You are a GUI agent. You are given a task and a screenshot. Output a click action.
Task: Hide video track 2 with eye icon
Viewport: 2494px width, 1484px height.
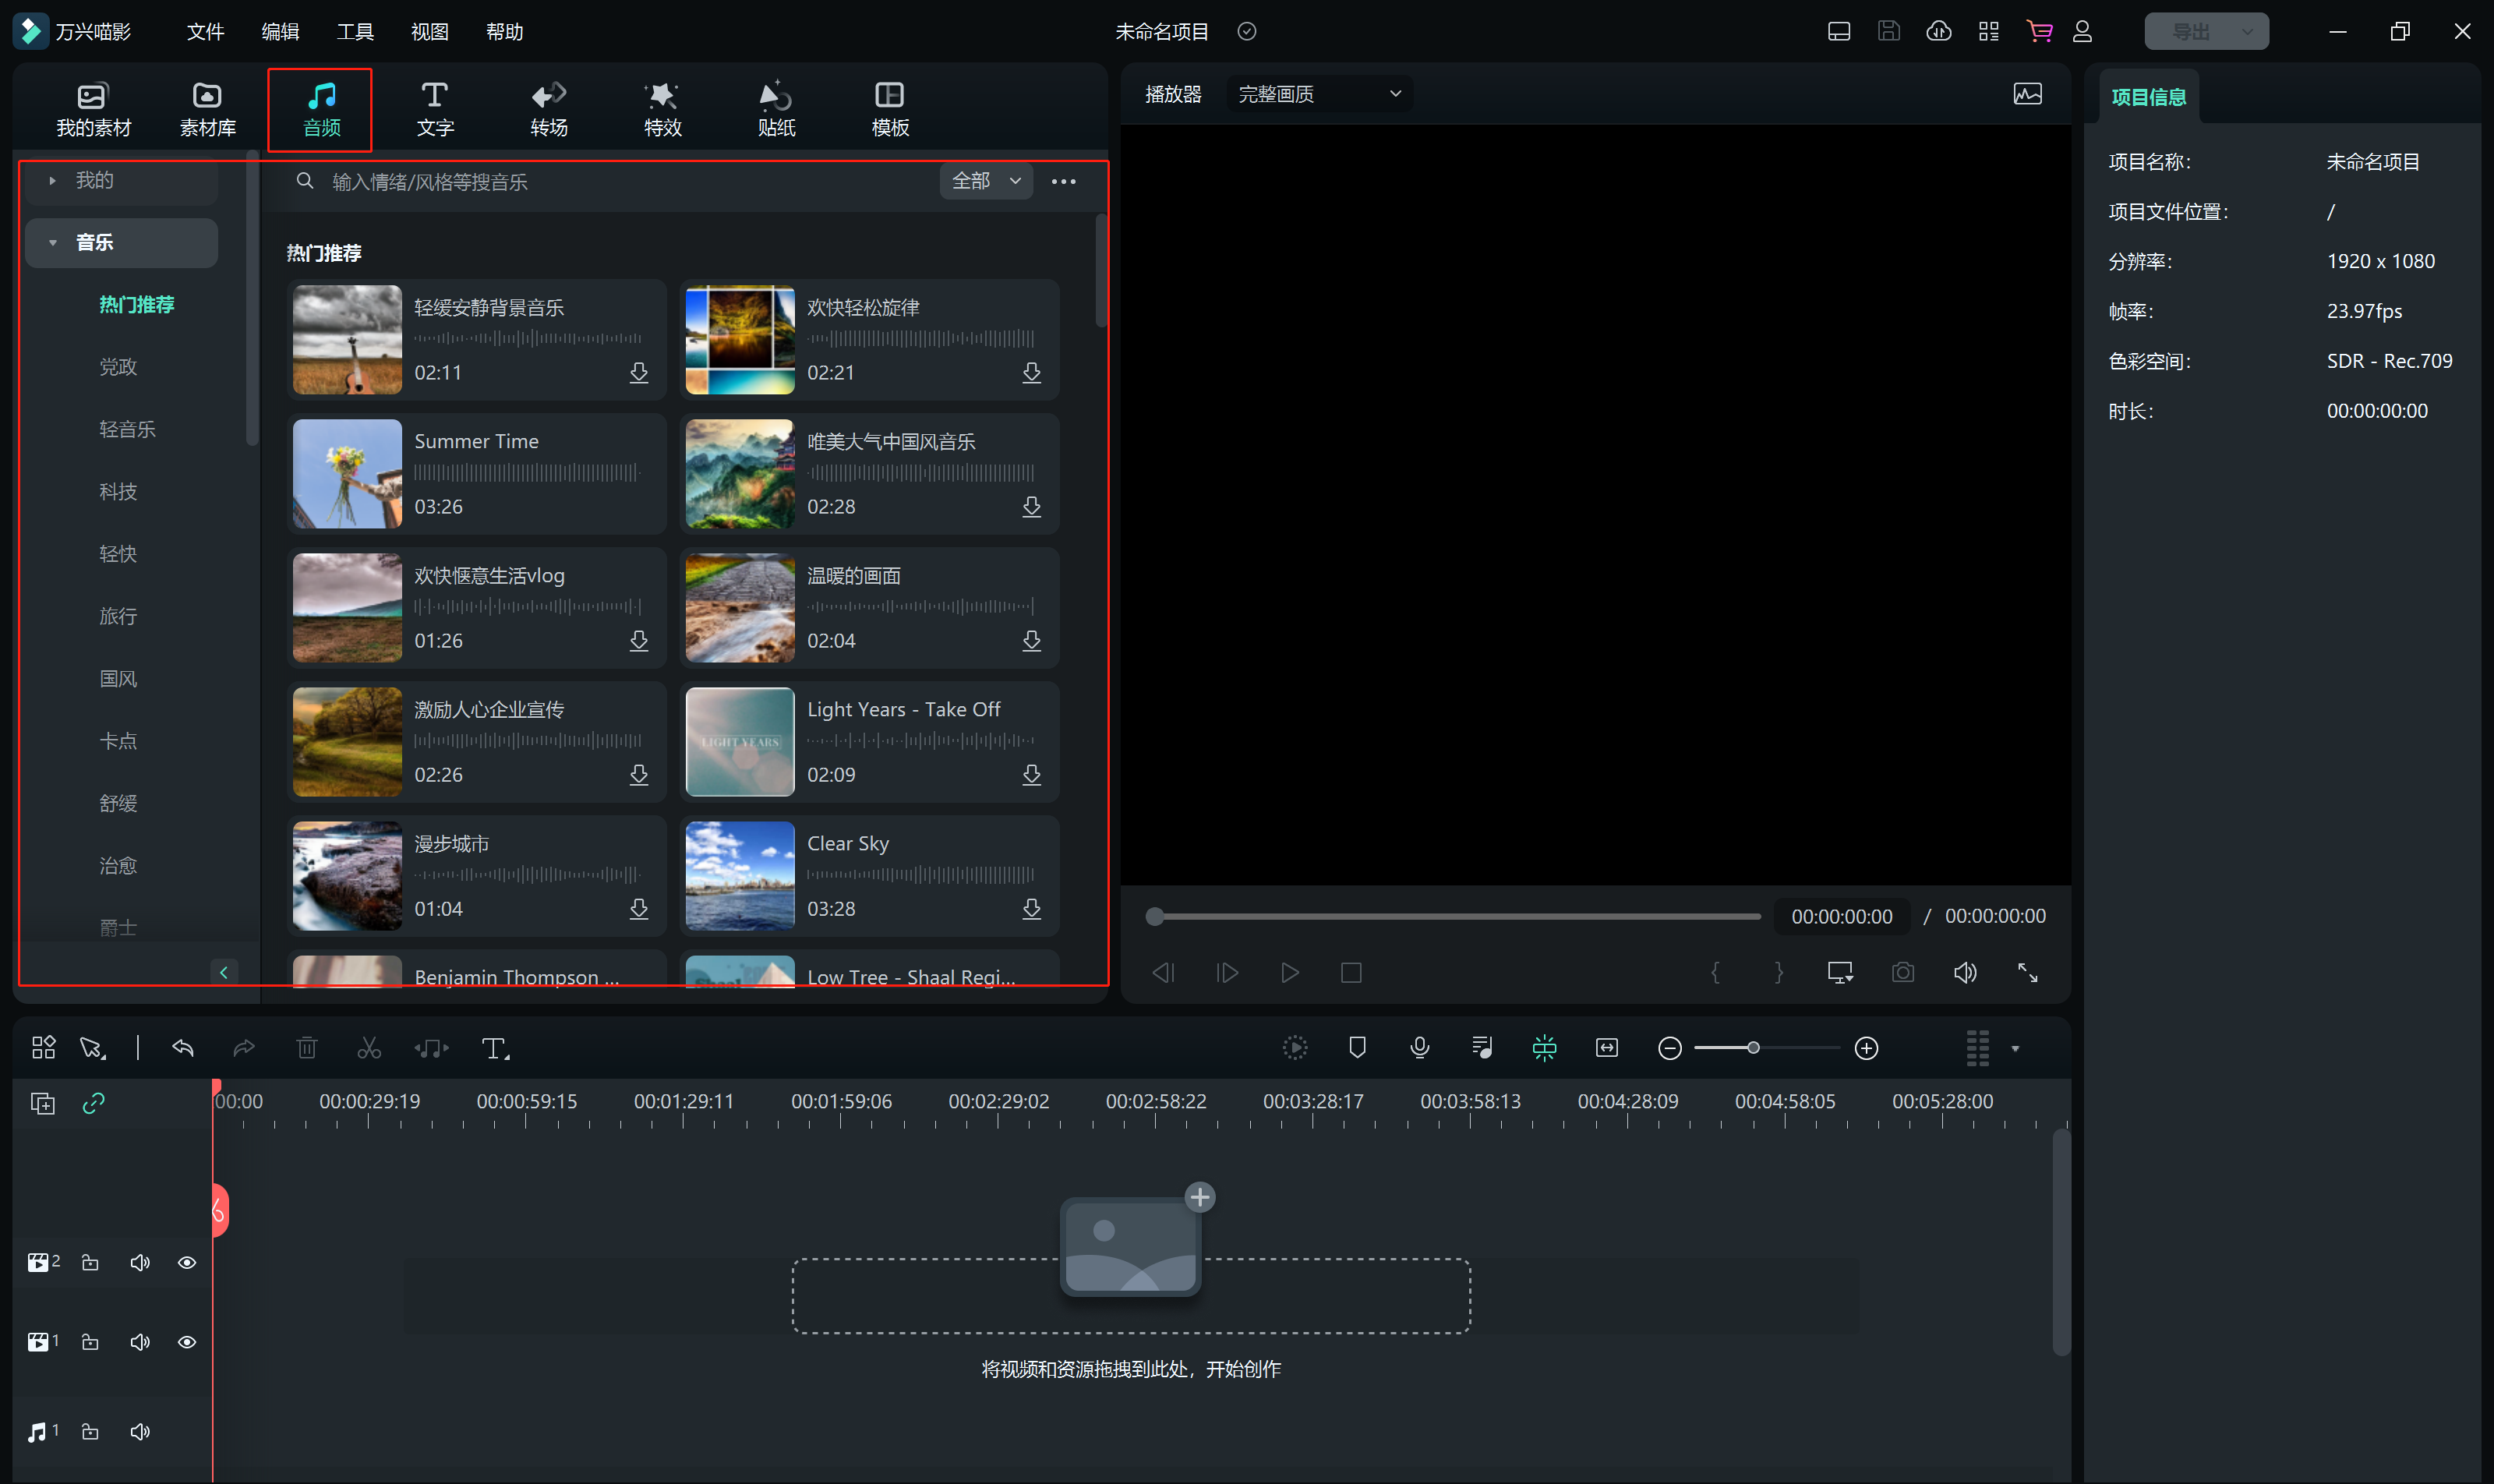tap(186, 1262)
